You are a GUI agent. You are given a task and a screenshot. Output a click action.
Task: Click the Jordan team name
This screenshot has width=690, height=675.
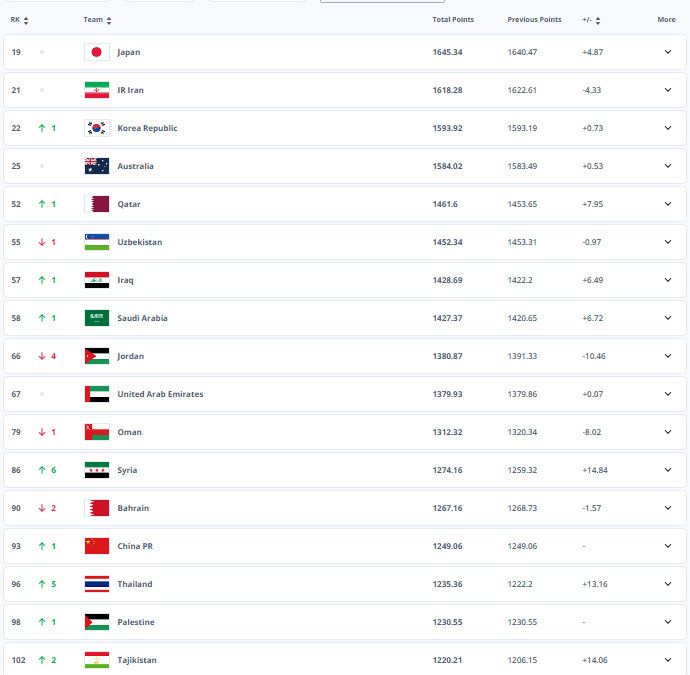click(x=130, y=356)
